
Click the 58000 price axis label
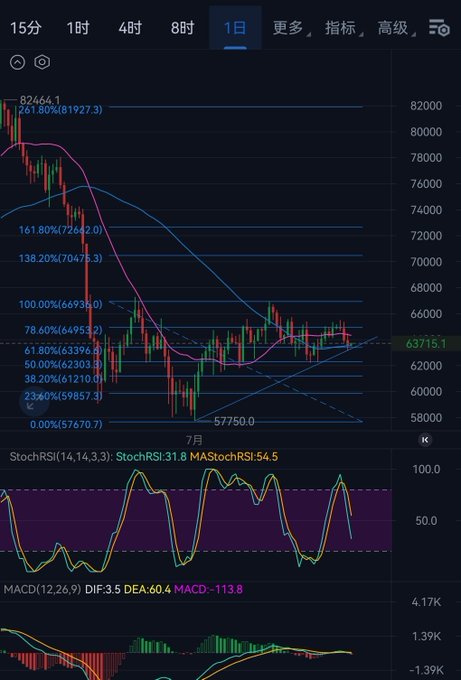426,418
